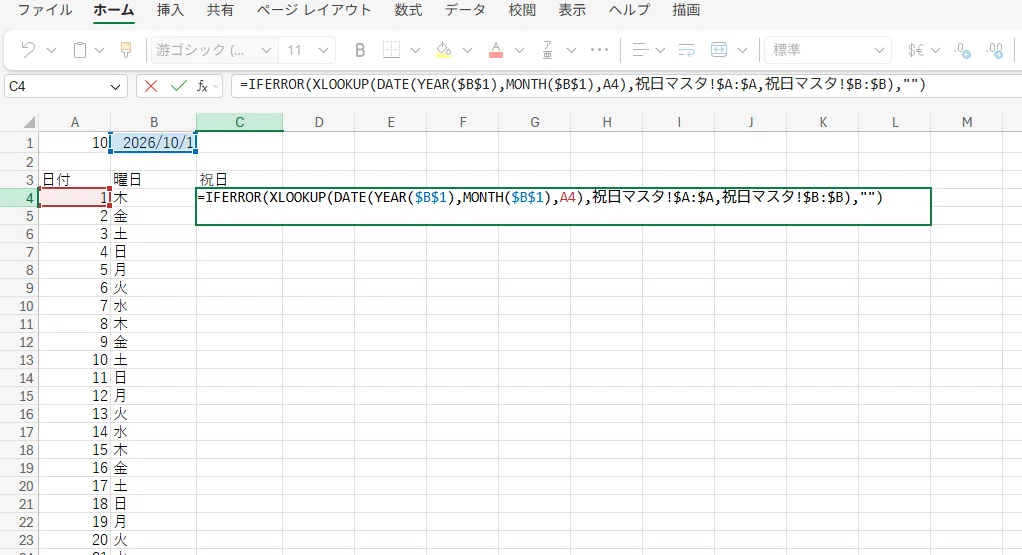Click the Insert Function fx icon
The height and width of the screenshot is (555, 1022).
pyautogui.click(x=202, y=86)
